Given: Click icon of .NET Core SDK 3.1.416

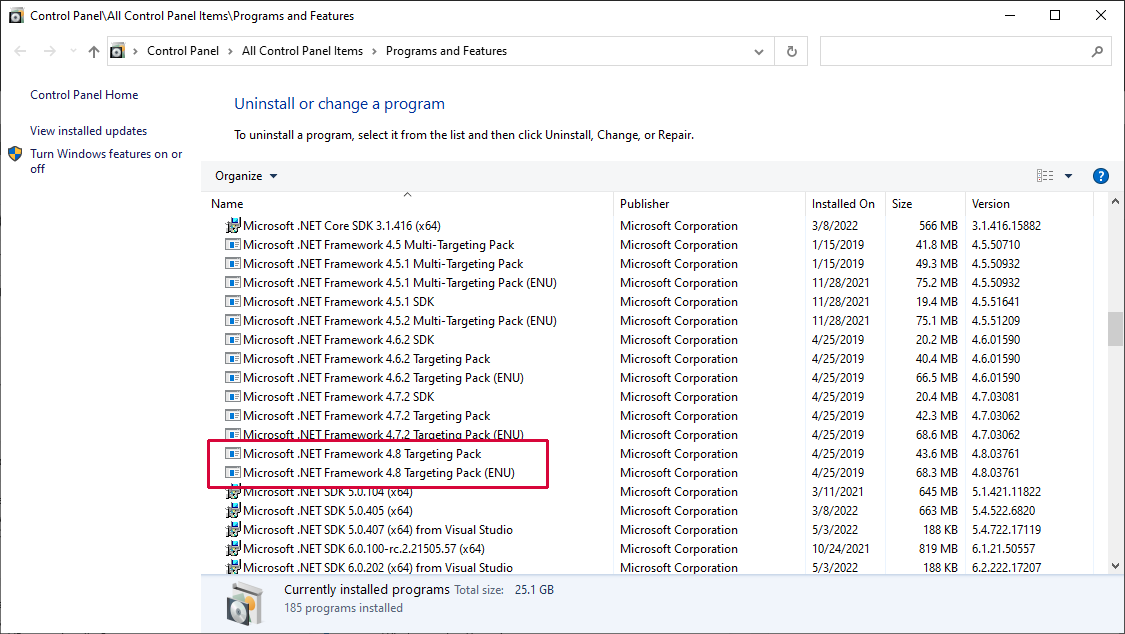Looking at the screenshot, I should pyautogui.click(x=233, y=225).
